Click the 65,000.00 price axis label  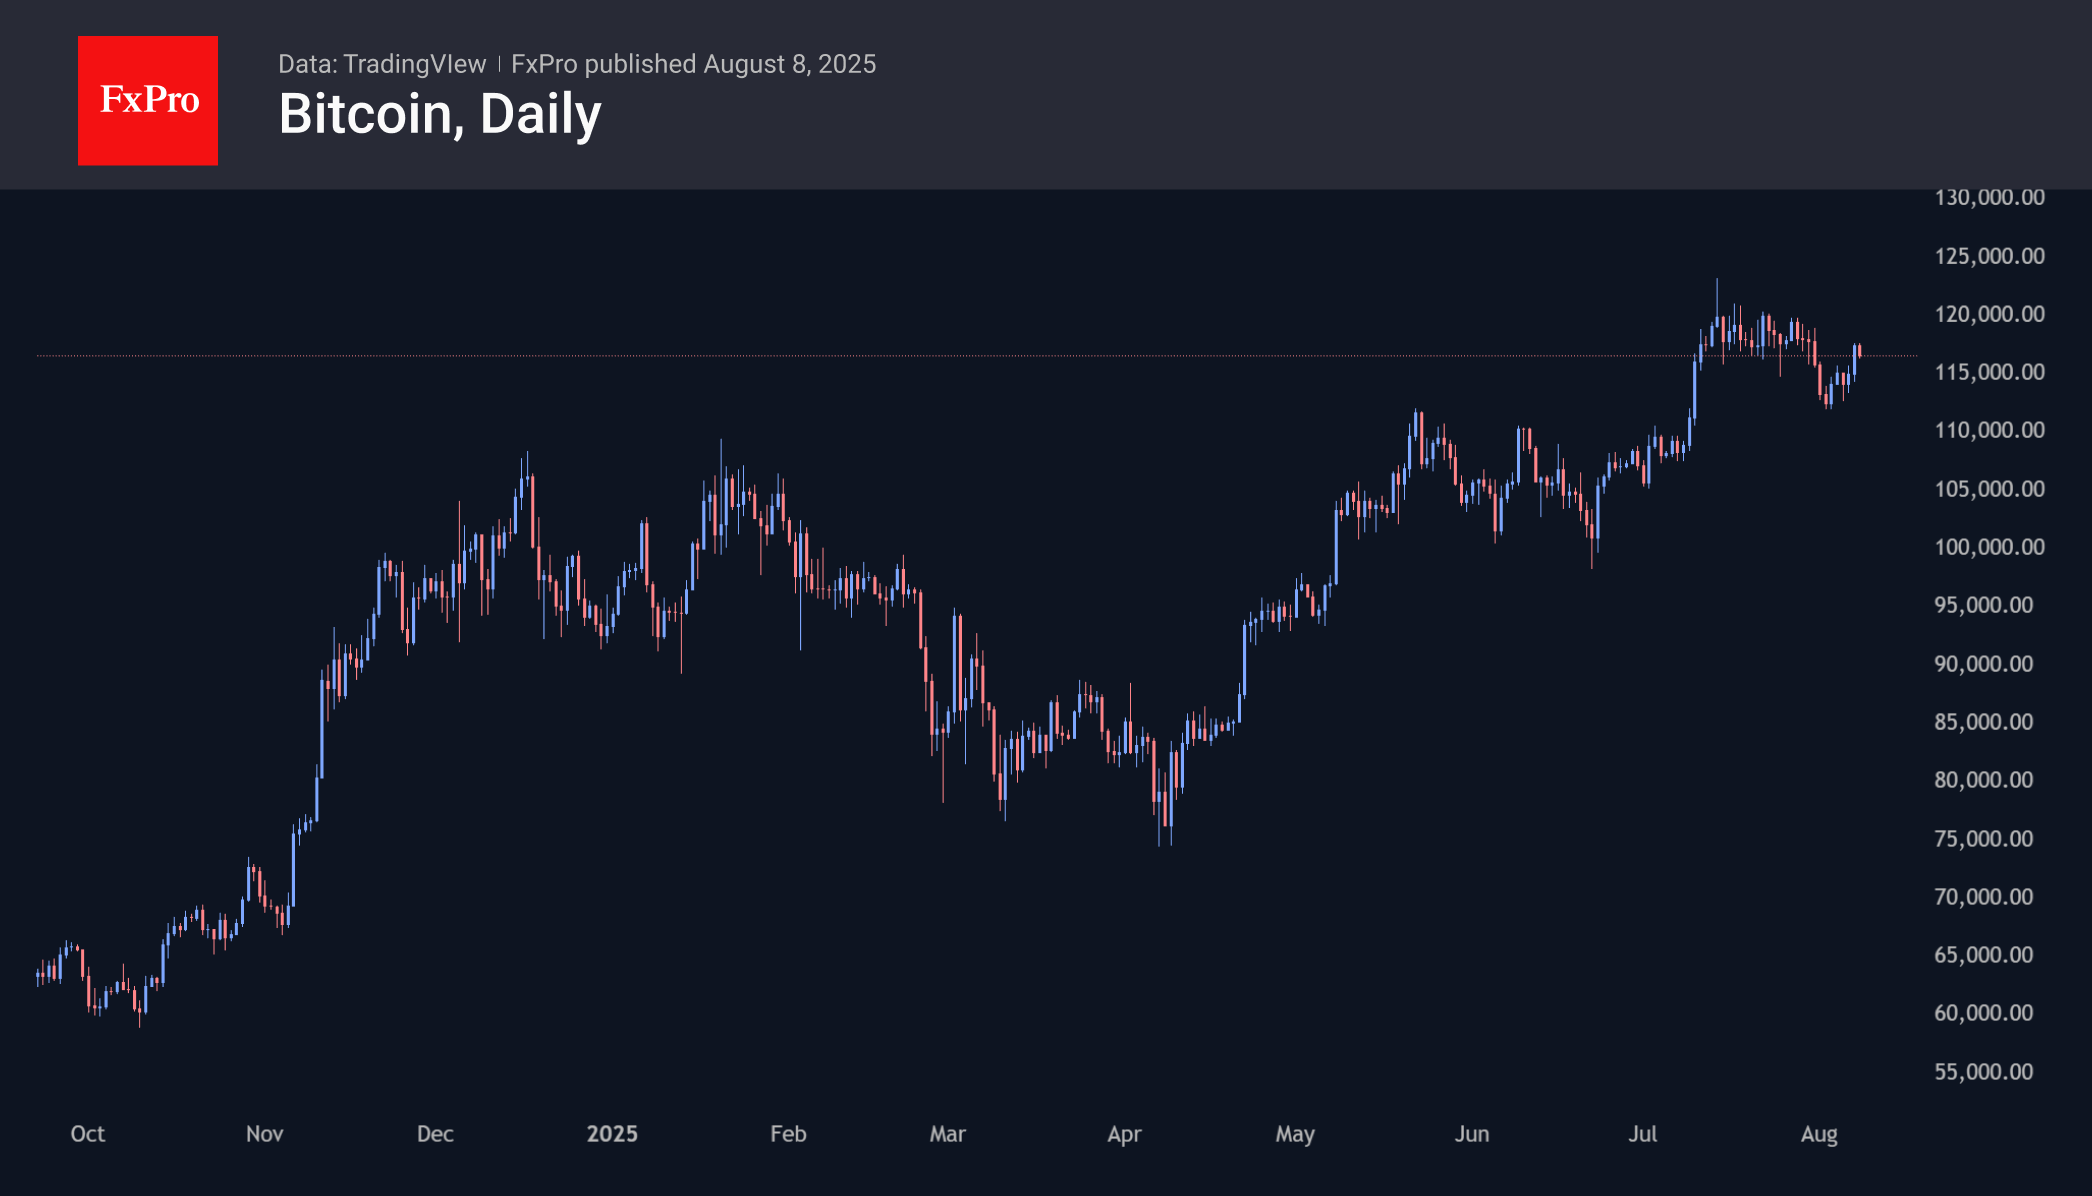(x=1983, y=955)
